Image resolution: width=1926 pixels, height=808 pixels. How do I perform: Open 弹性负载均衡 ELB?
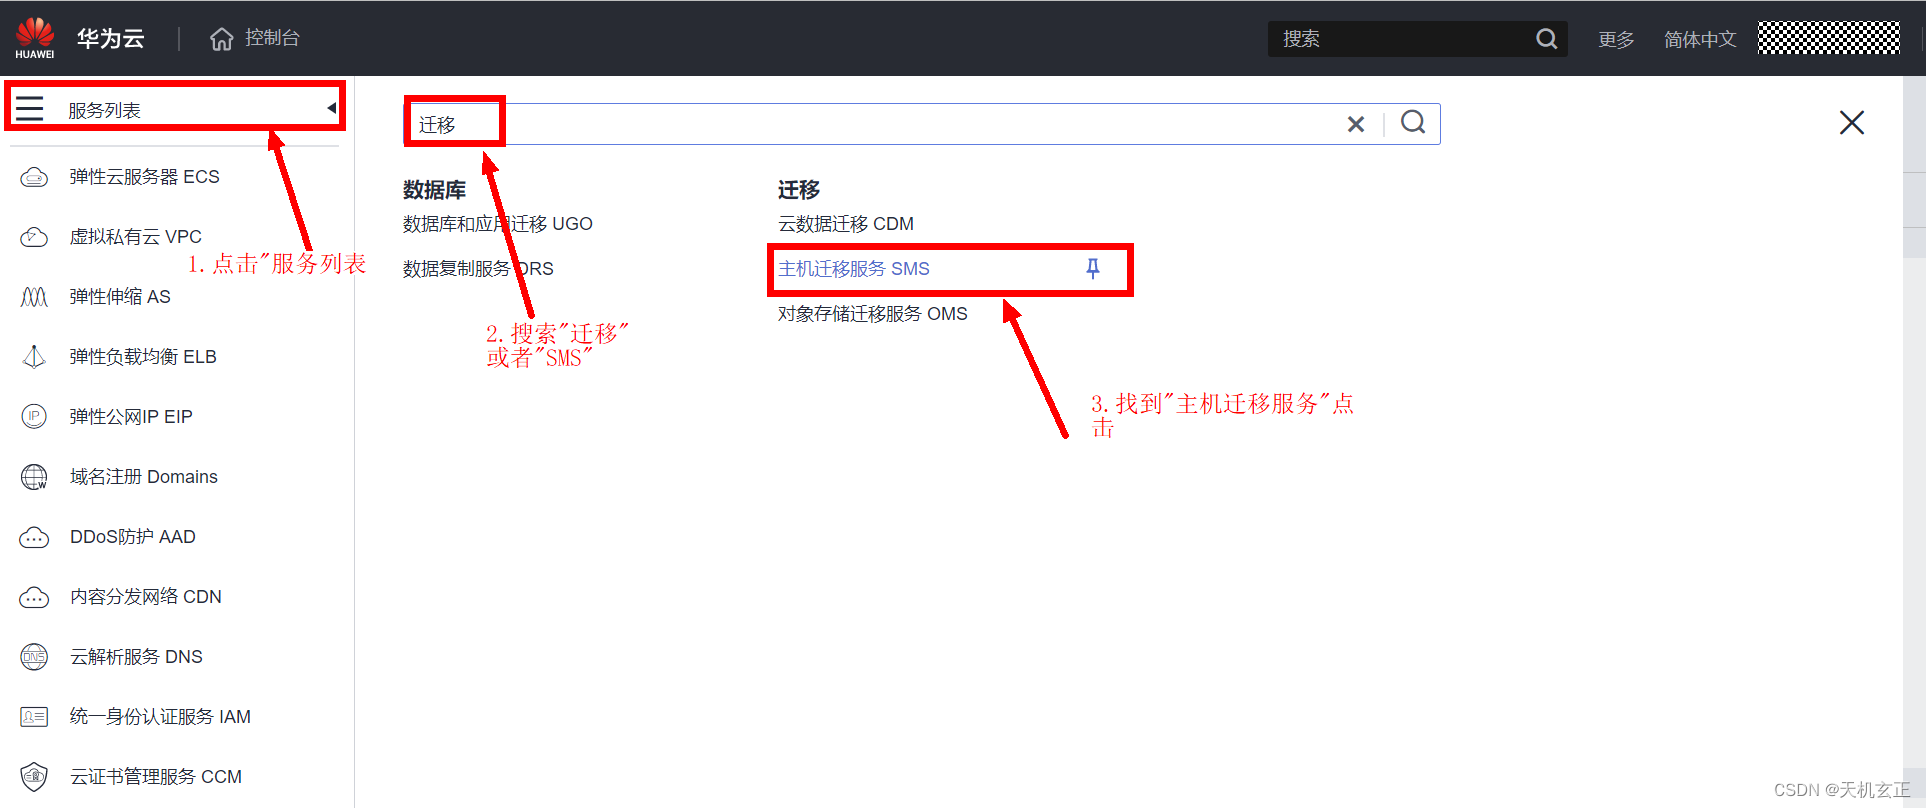pyautogui.click(x=143, y=357)
